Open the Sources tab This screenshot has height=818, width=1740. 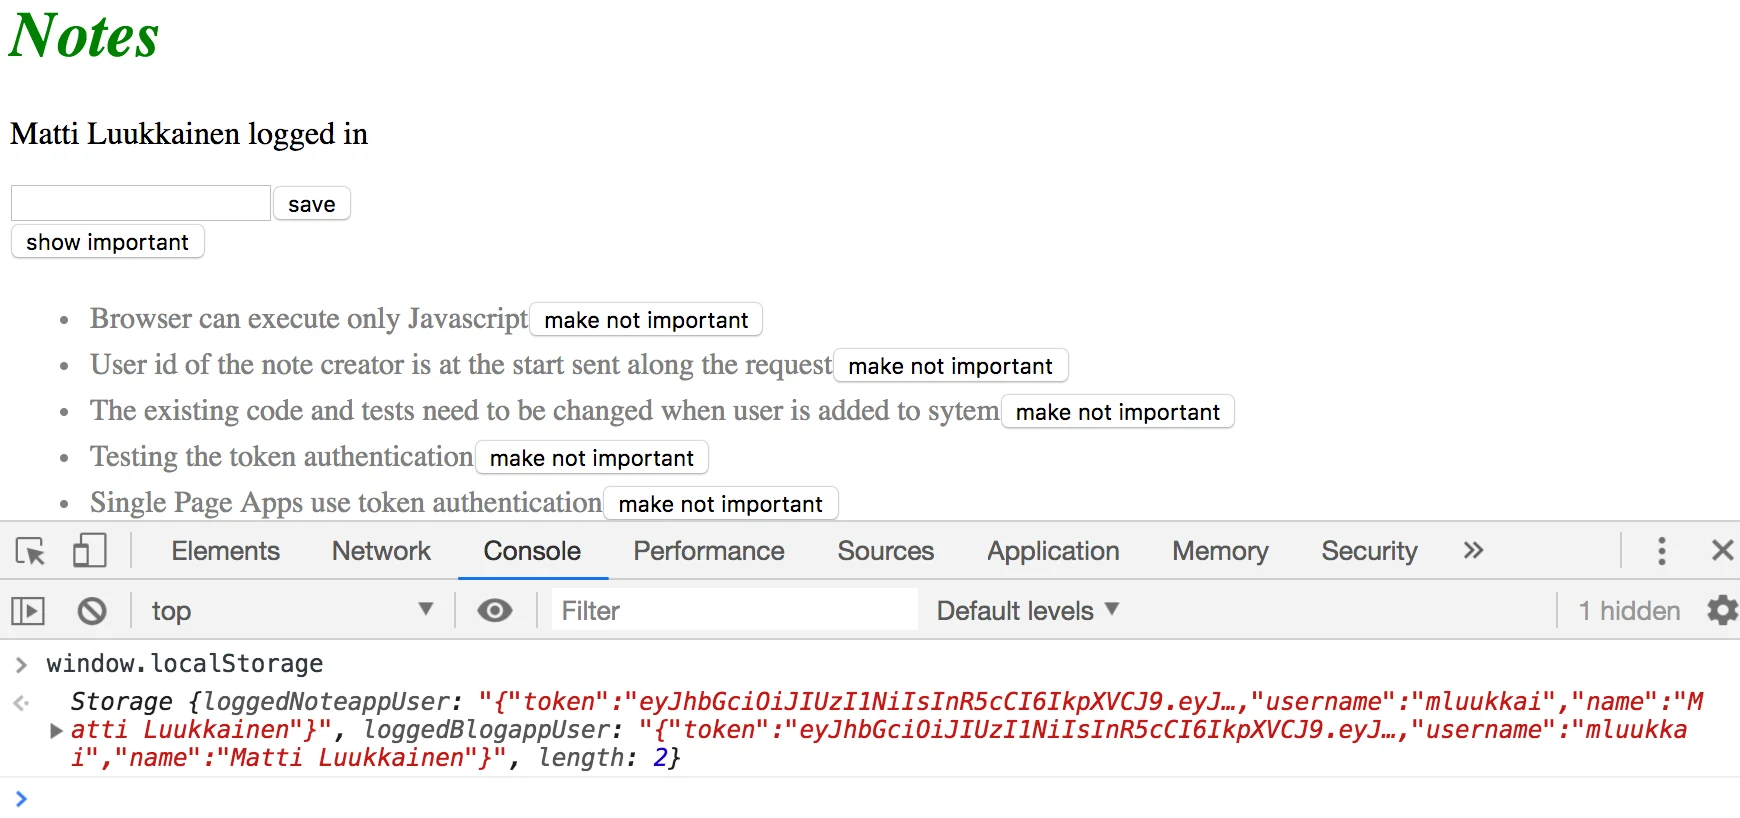pyautogui.click(x=886, y=551)
